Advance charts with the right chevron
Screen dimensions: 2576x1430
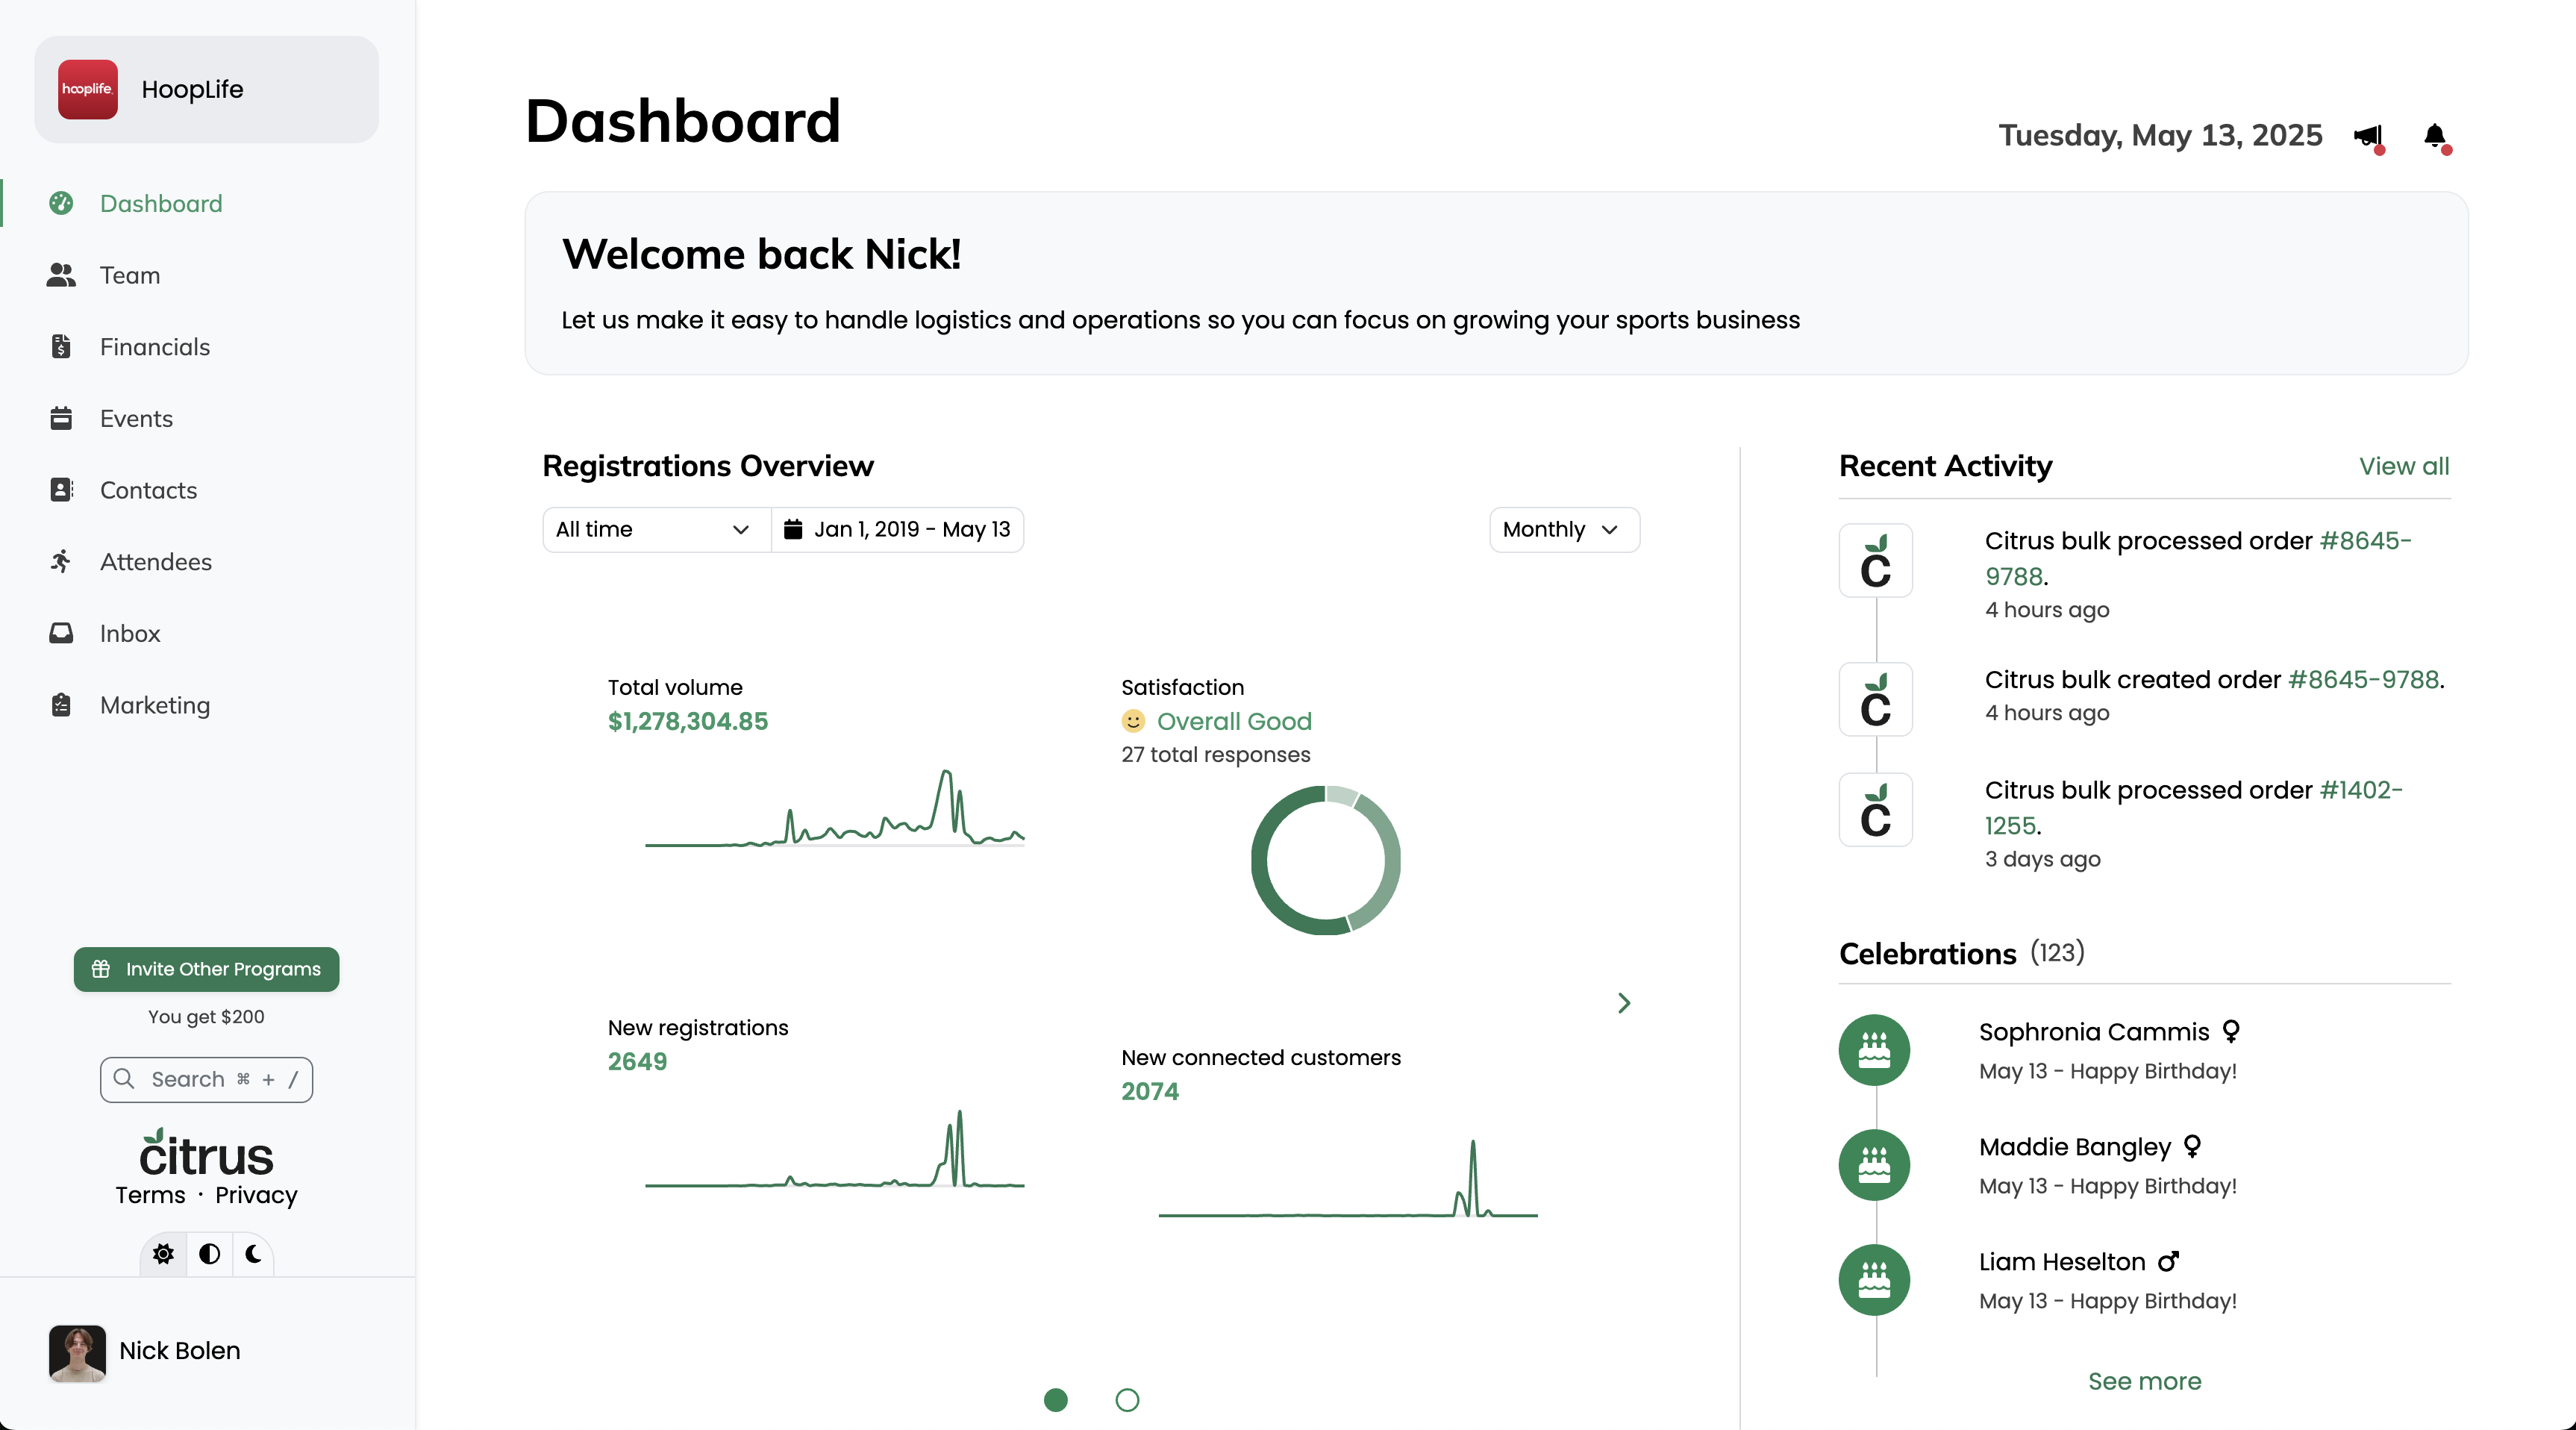click(1624, 1003)
